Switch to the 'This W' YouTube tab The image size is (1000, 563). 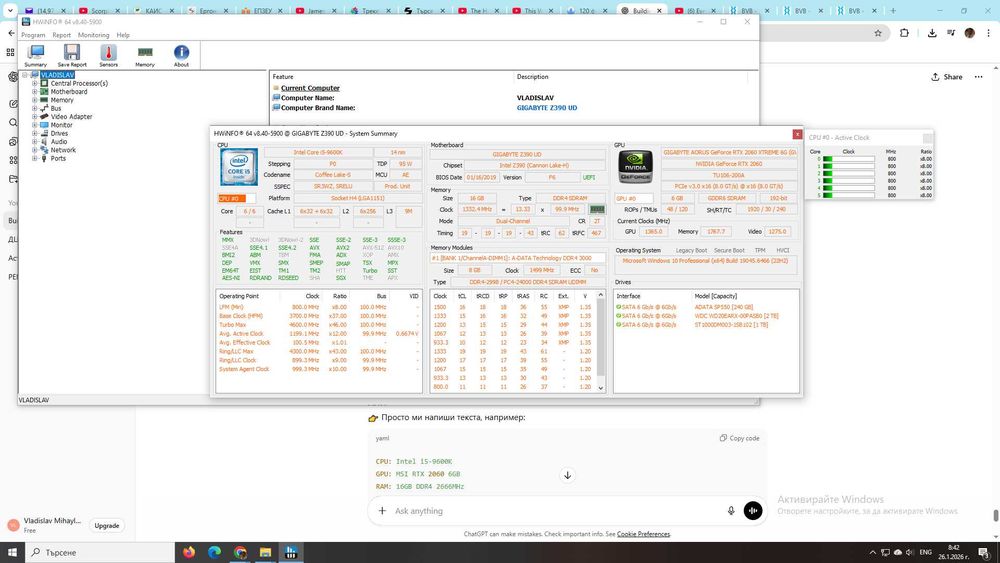point(533,11)
